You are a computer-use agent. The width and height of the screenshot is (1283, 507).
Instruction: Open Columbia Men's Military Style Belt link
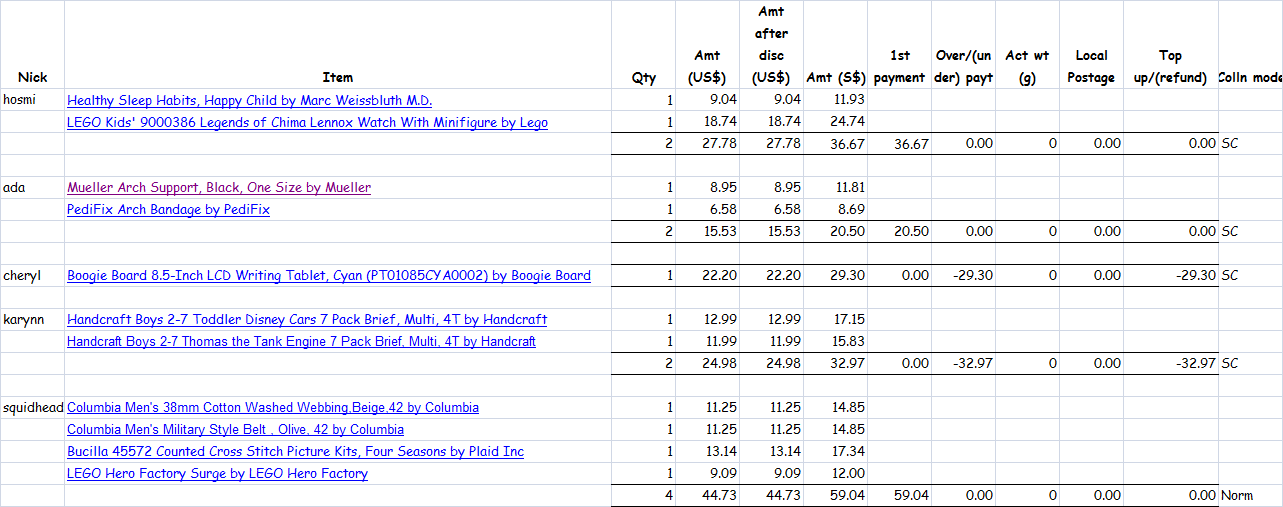click(x=236, y=430)
